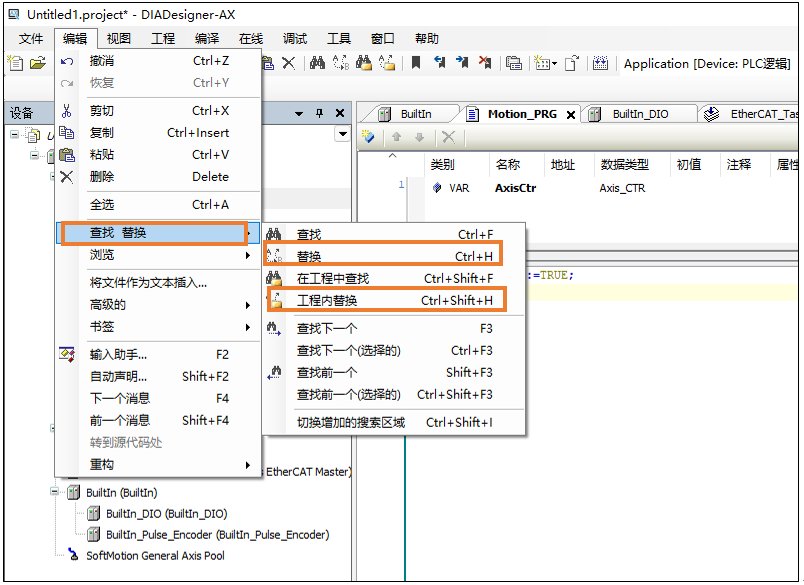Image resolution: width=804 pixels, height=585 pixels.
Task: Switch to the BuiltIn_DIO tab
Action: point(640,114)
